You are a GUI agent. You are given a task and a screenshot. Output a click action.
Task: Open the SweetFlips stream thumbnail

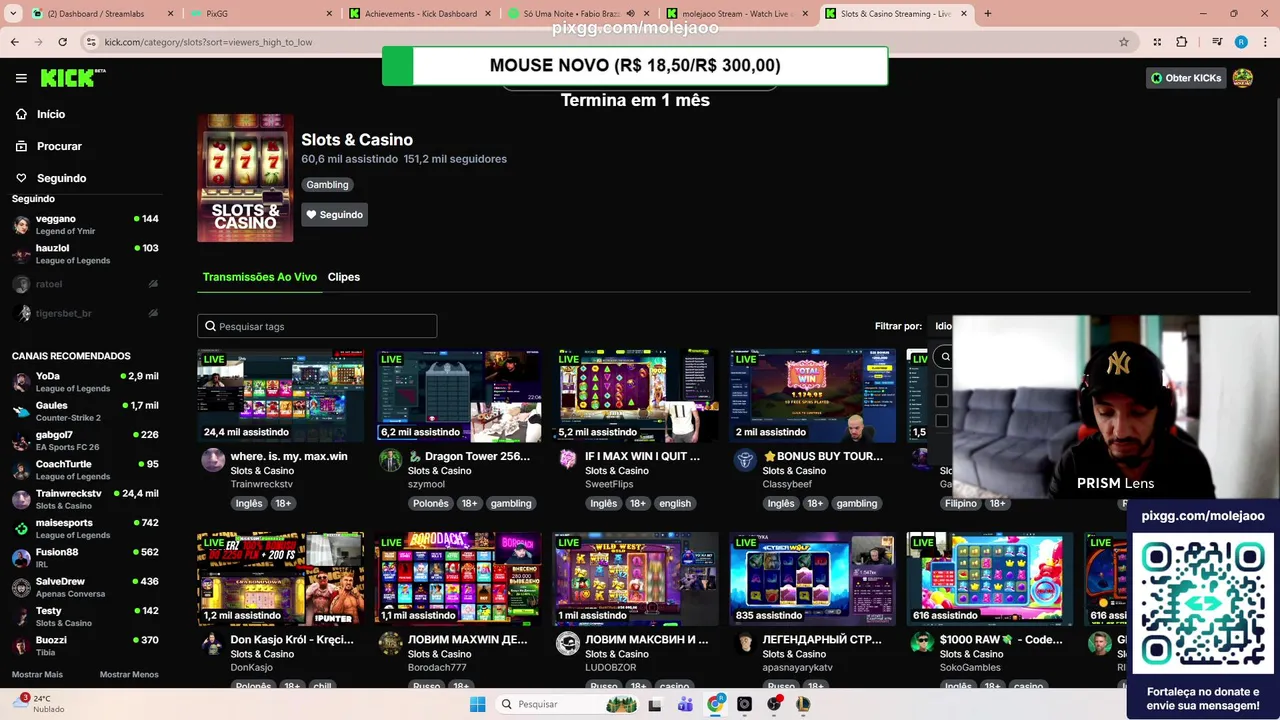[x=635, y=396]
